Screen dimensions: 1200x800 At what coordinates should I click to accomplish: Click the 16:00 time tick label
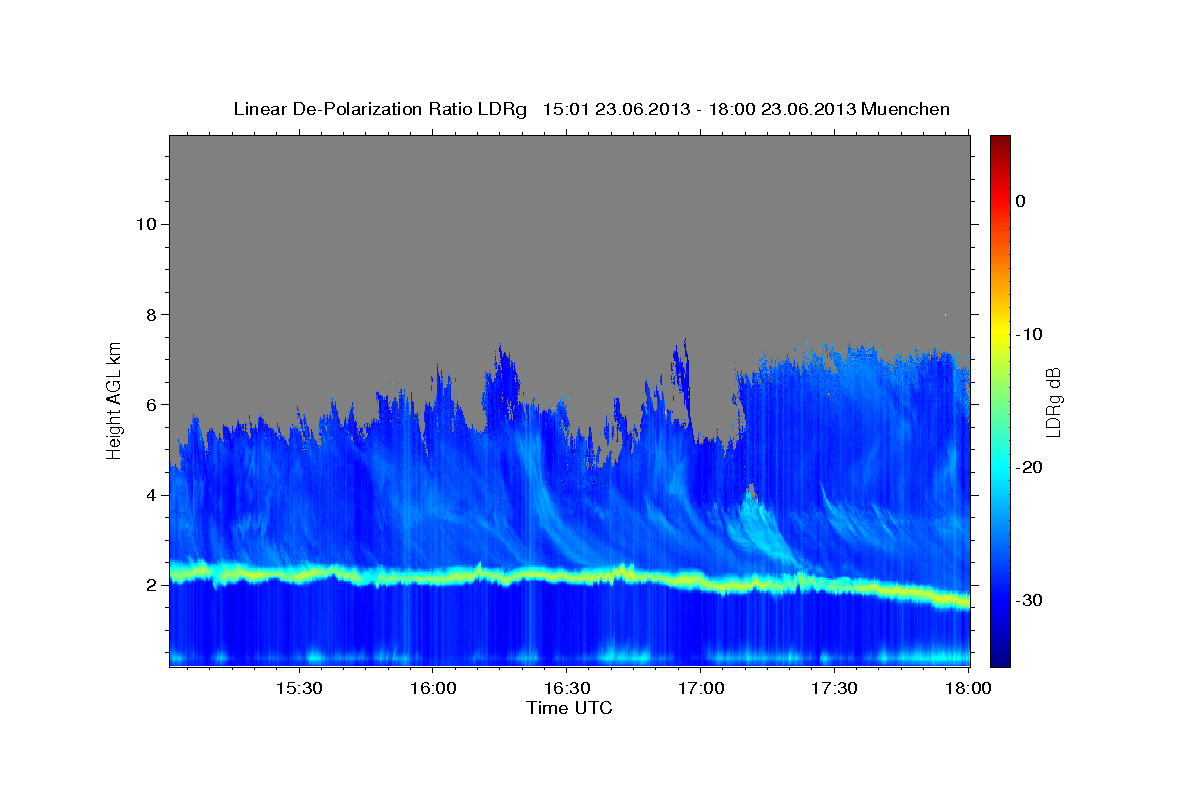coord(433,689)
